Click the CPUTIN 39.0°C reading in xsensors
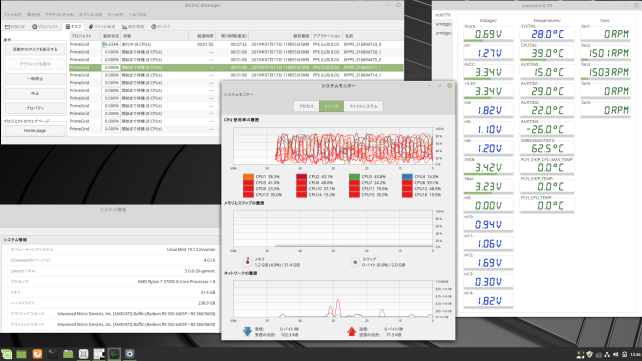Viewport: 642px width, 361px height. click(547, 53)
